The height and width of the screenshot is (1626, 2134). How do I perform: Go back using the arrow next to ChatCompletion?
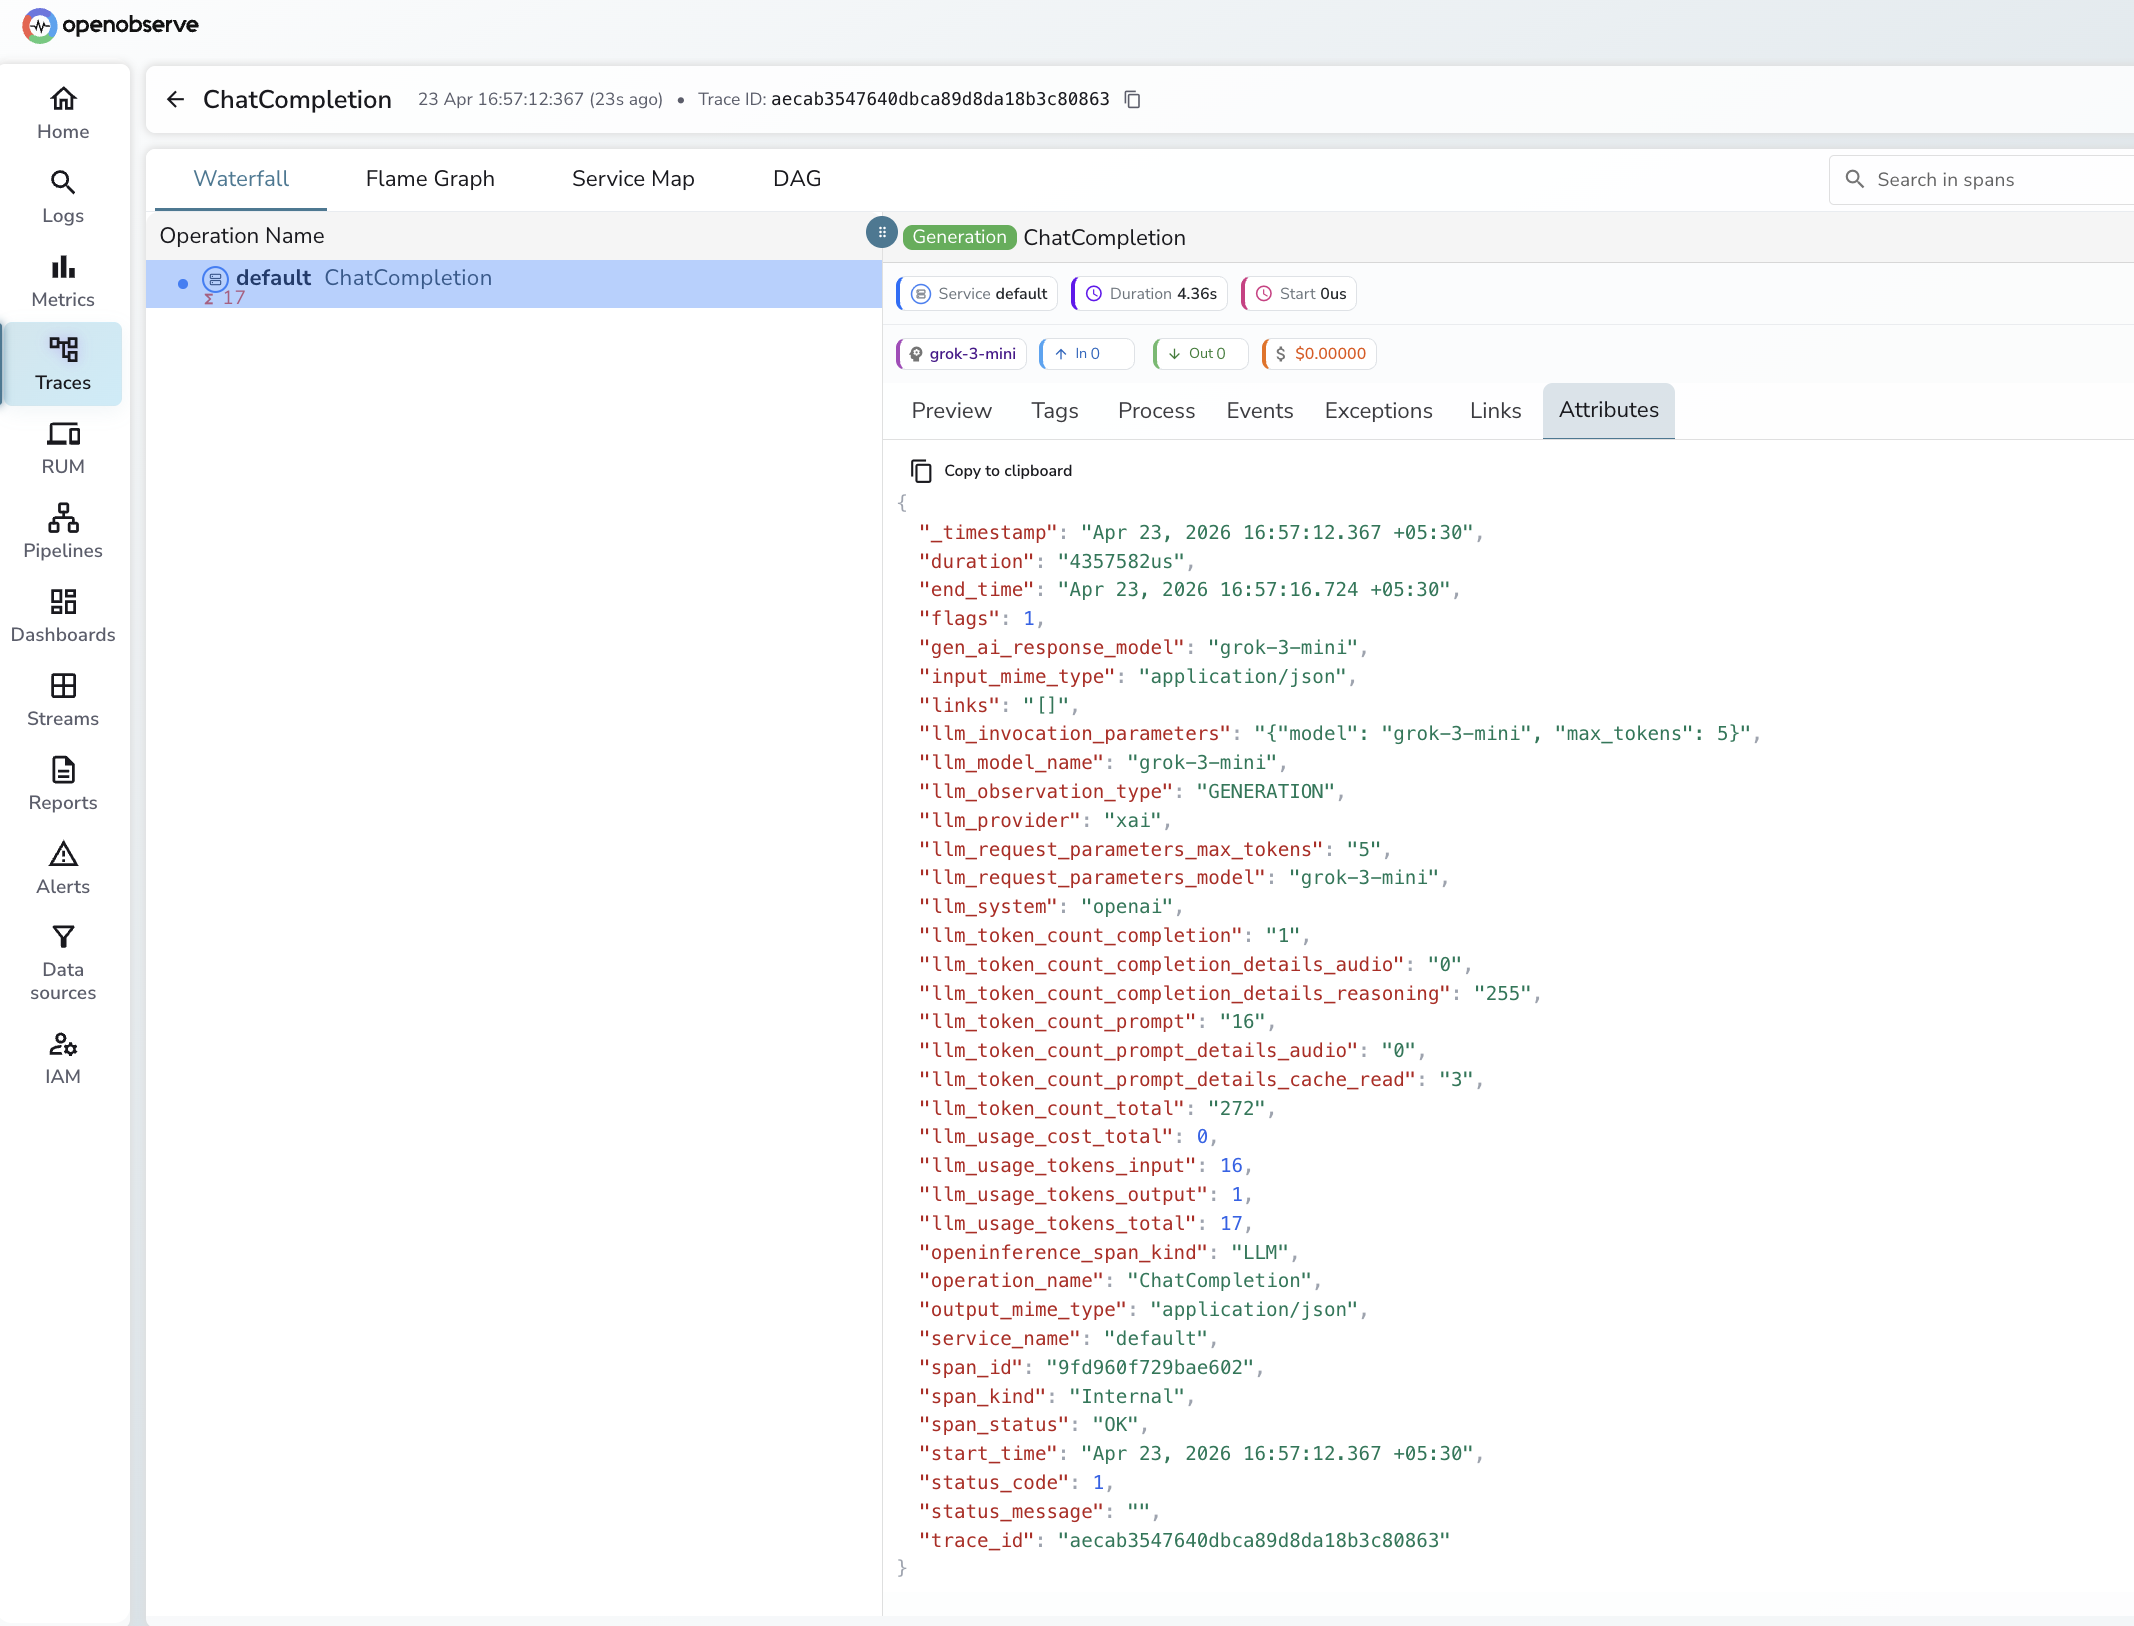click(x=175, y=99)
